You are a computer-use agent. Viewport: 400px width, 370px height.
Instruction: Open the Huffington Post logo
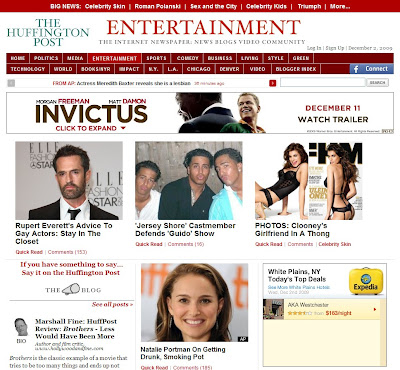coord(48,32)
